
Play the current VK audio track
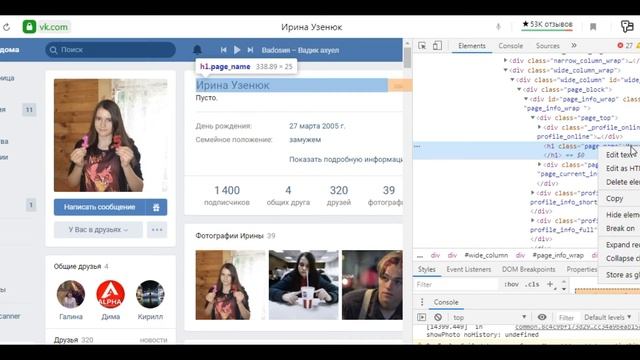tap(237, 50)
